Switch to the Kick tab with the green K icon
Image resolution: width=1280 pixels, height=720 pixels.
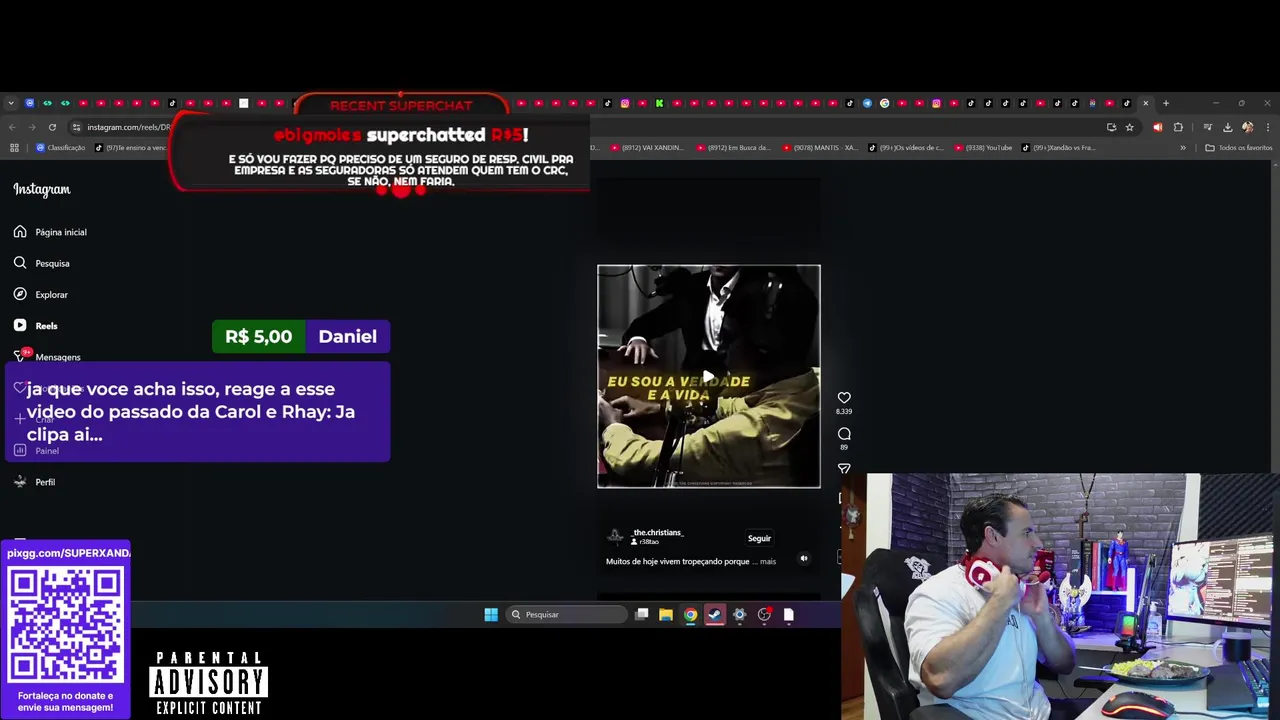[660, 103]
